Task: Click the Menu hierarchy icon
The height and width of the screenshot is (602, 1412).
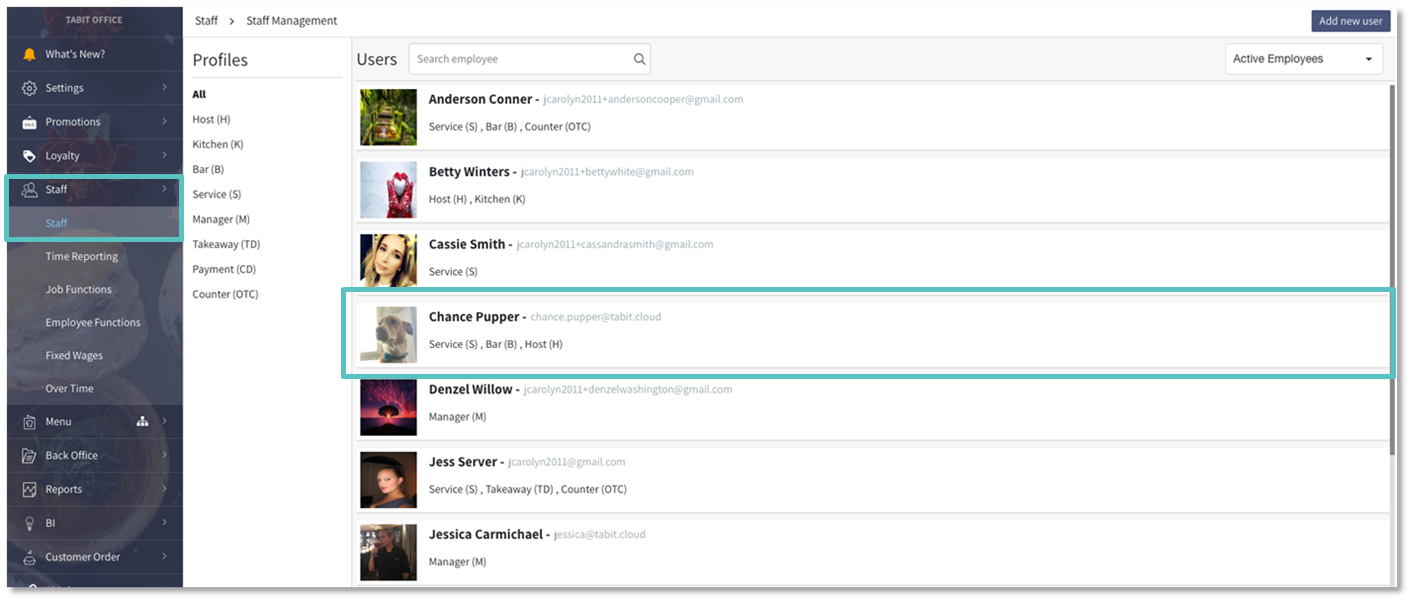Action: pos(142,422)
